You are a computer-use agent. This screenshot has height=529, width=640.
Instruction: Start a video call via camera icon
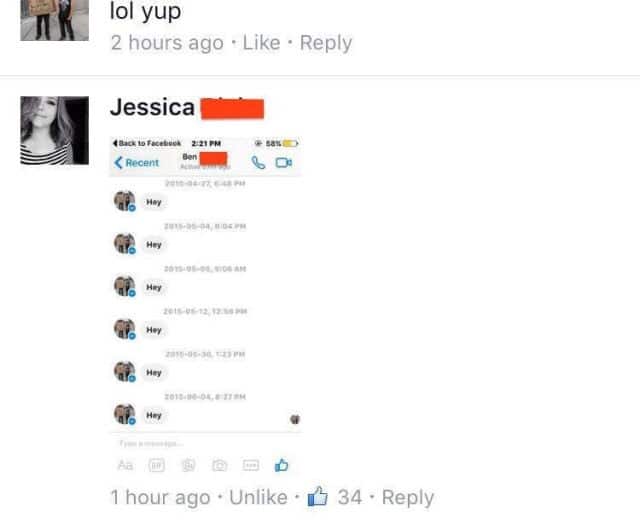283,163
